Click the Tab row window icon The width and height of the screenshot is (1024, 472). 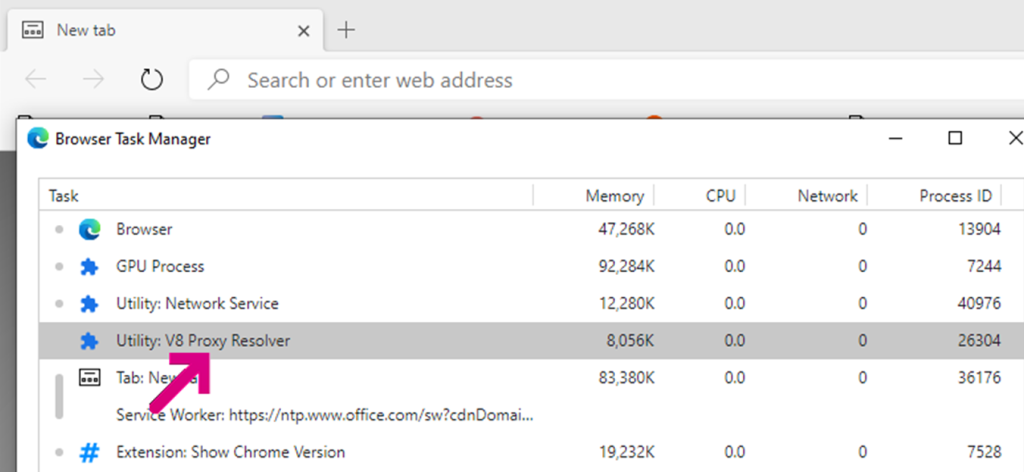90,378
